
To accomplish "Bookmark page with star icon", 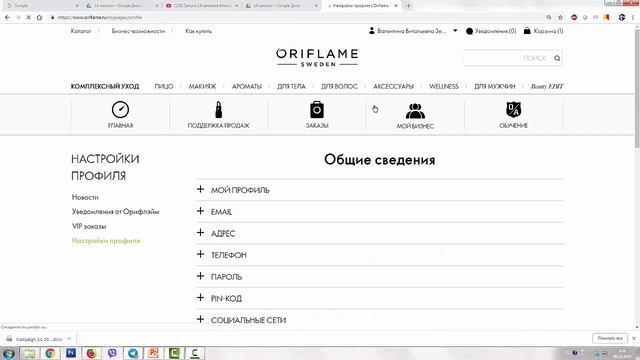I will [560, 18].
